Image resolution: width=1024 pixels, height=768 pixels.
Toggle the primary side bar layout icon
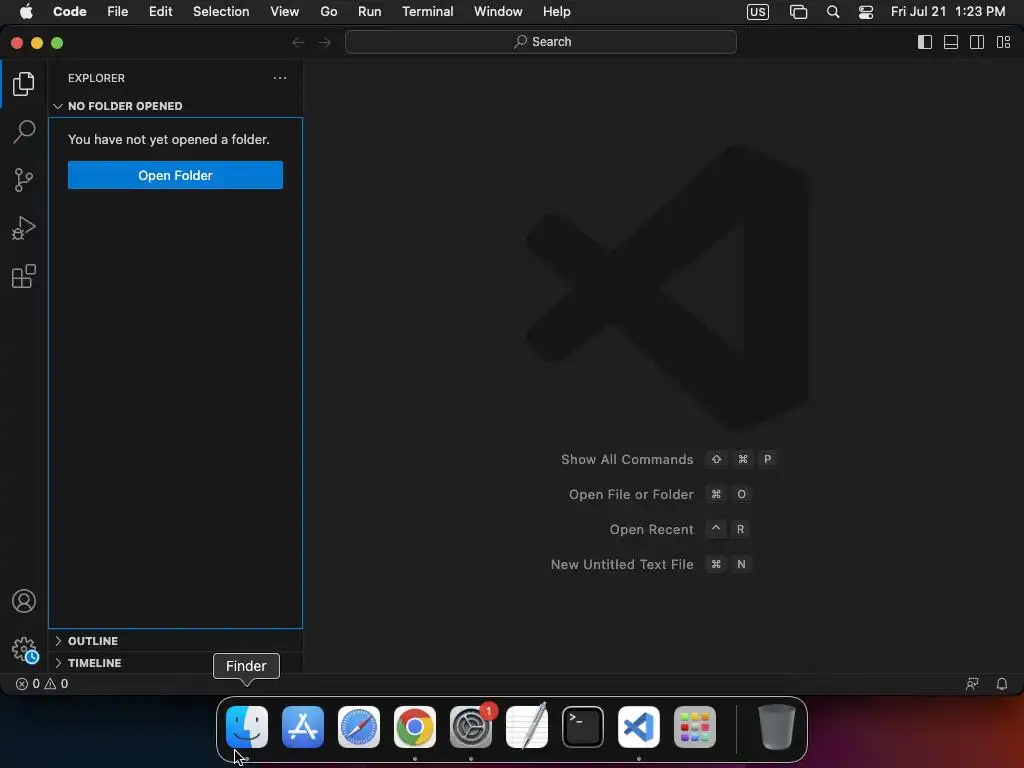tap(925, 42)
